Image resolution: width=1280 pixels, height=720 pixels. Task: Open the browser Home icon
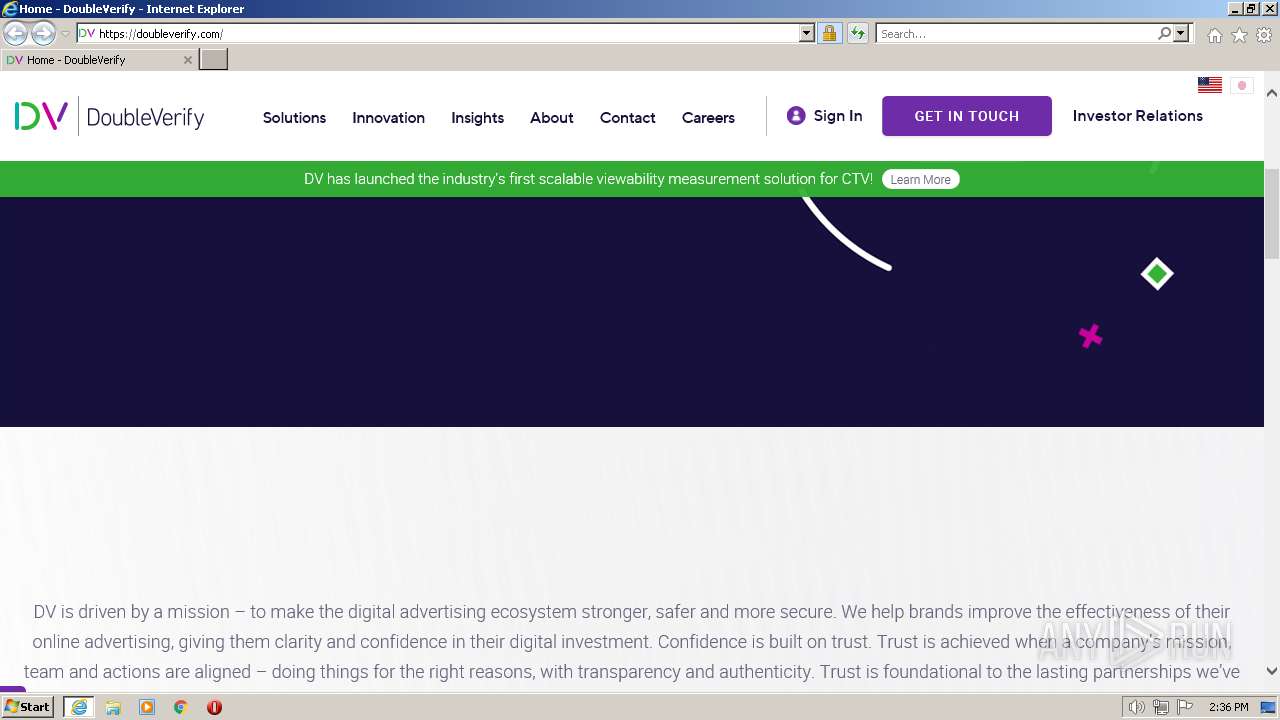(1214, 35)
